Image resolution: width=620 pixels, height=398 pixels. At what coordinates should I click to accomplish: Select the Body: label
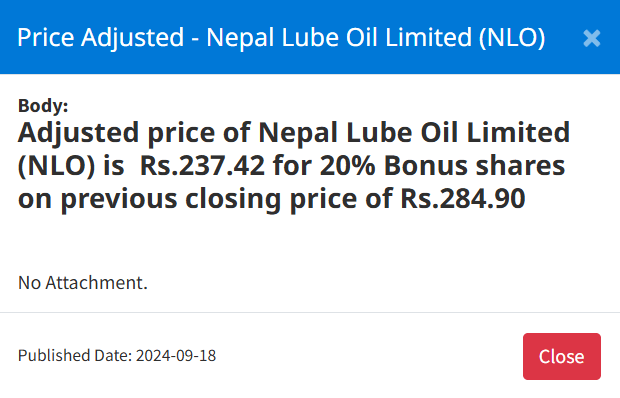(x=43, y=106)
